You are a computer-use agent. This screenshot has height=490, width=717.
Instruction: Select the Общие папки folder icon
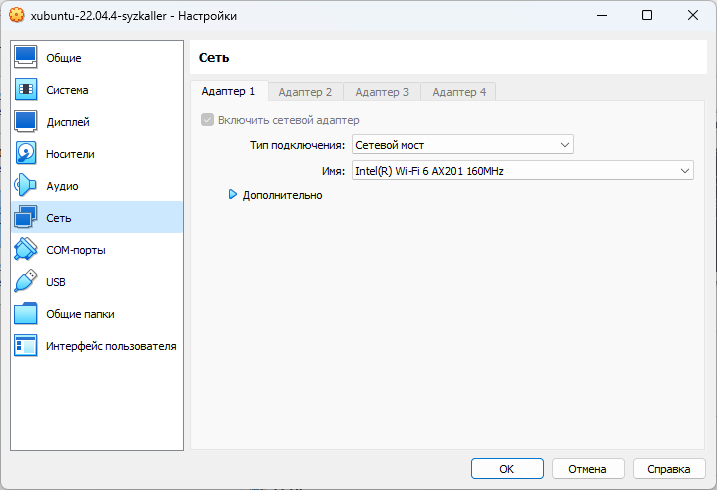point(26,314)
